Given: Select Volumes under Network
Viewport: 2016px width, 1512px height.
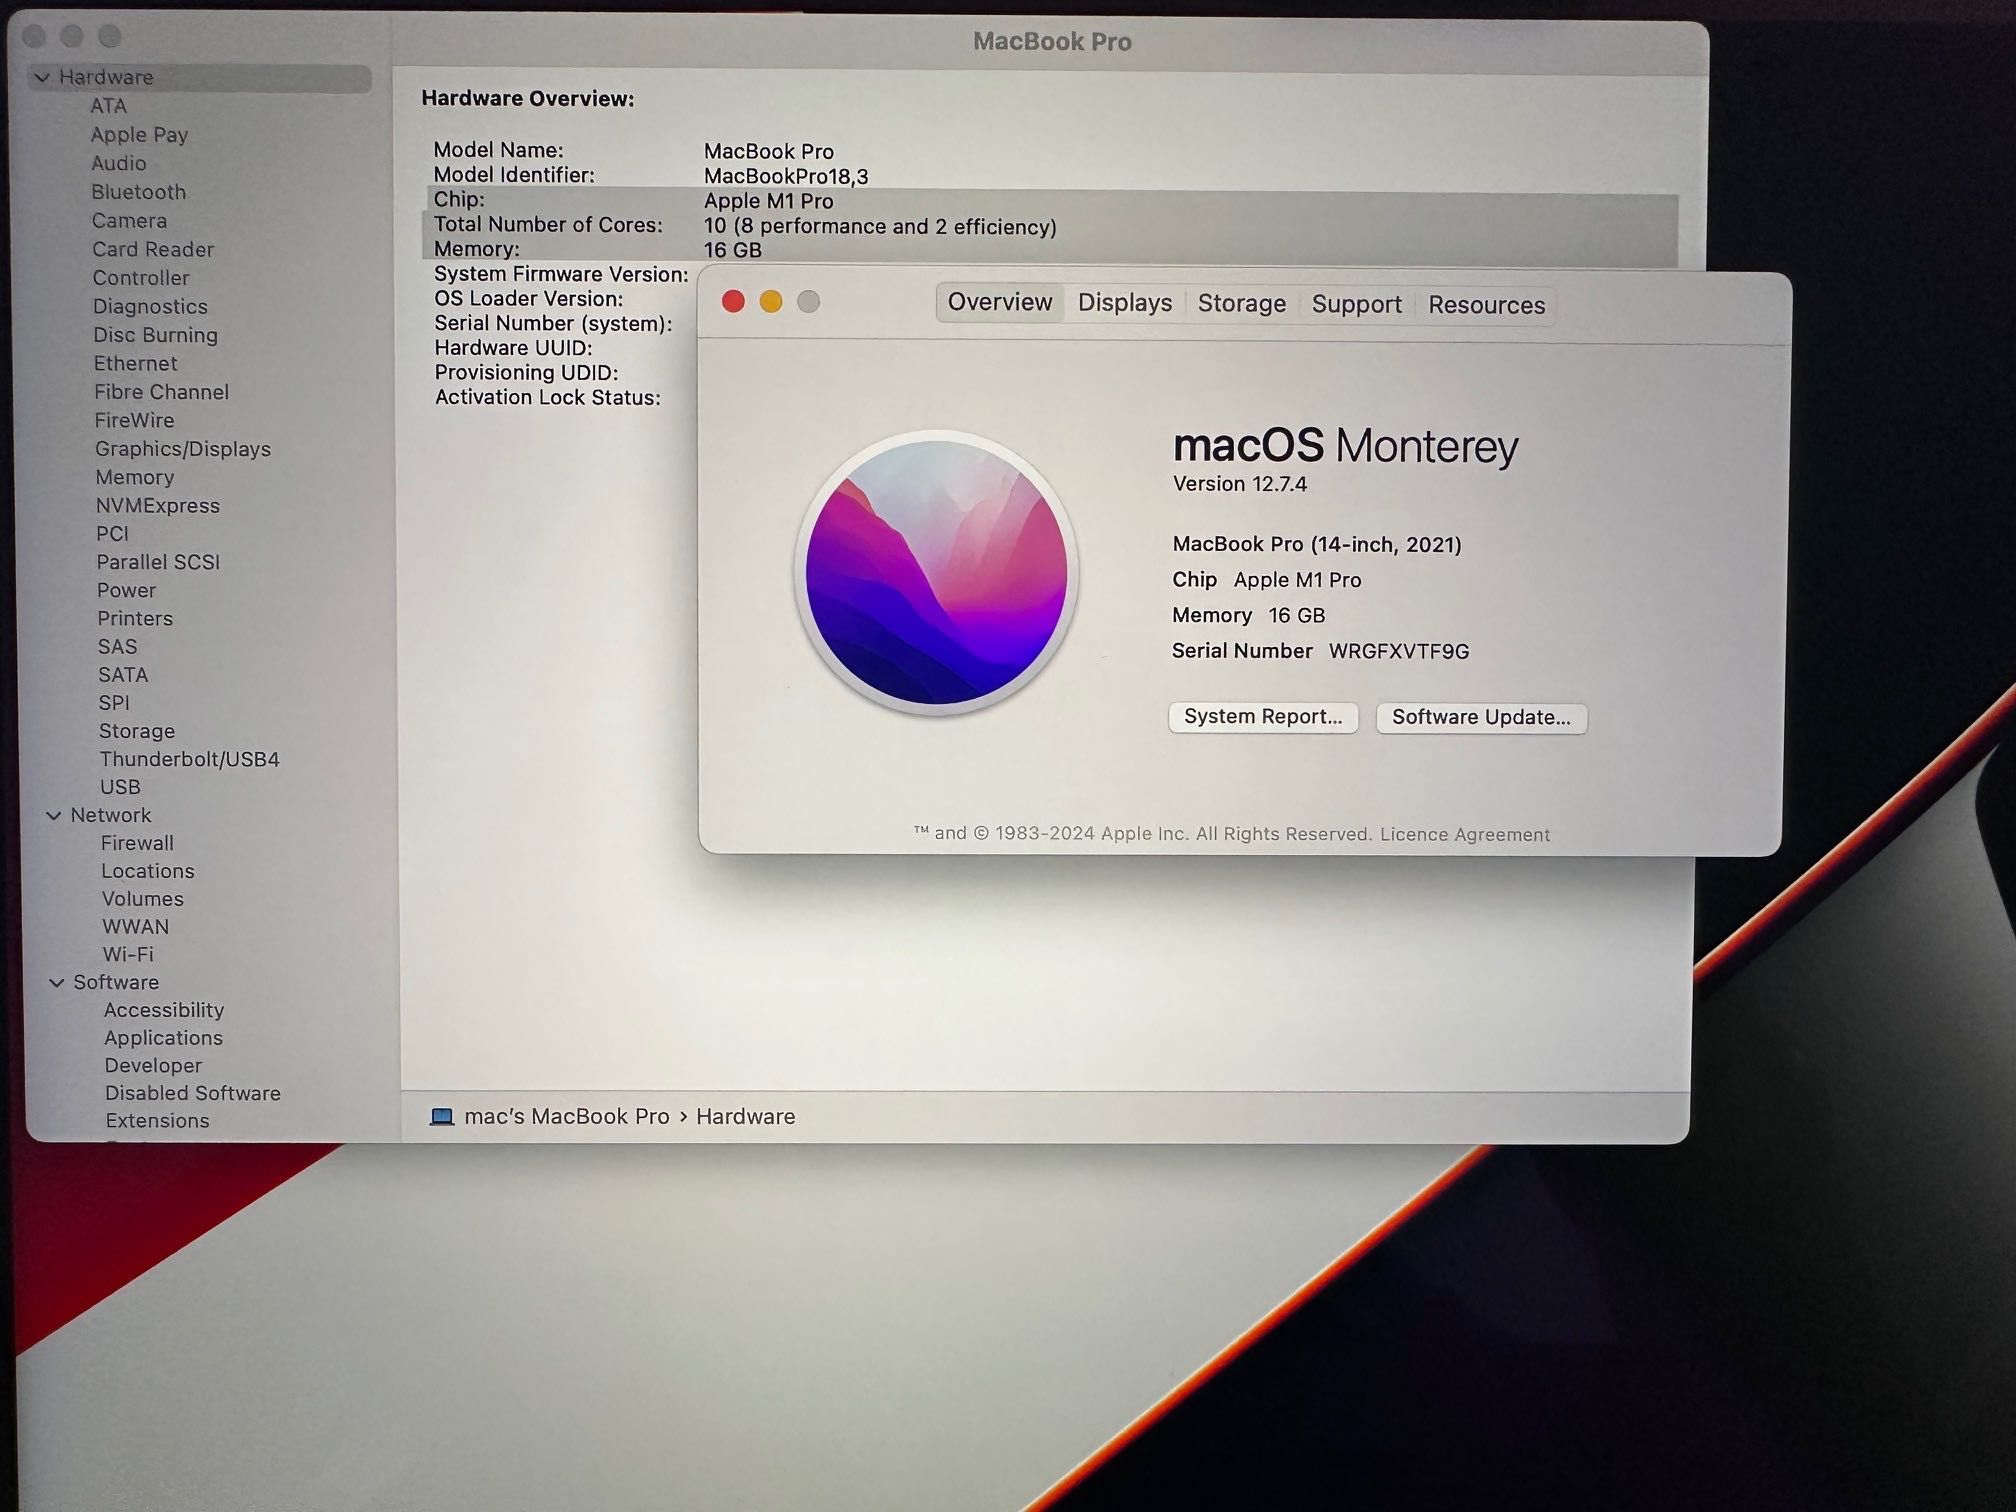Looking at the screenshot, I should coord(142,899).
